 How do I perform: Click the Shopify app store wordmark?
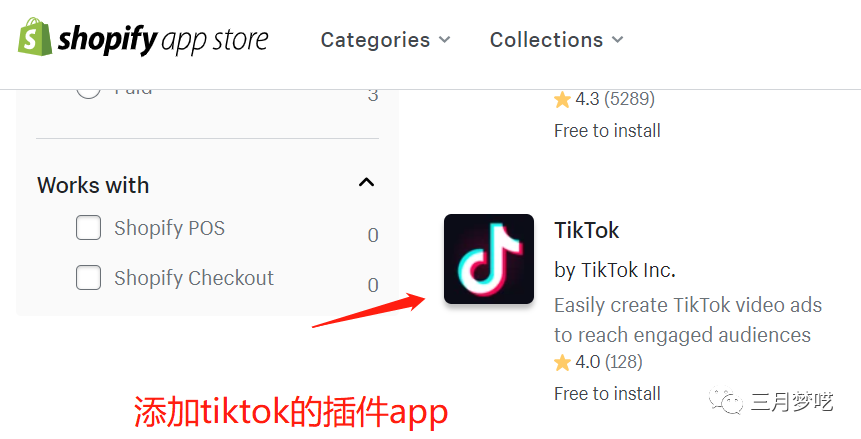pyautogui.click(x=163, y=40)
